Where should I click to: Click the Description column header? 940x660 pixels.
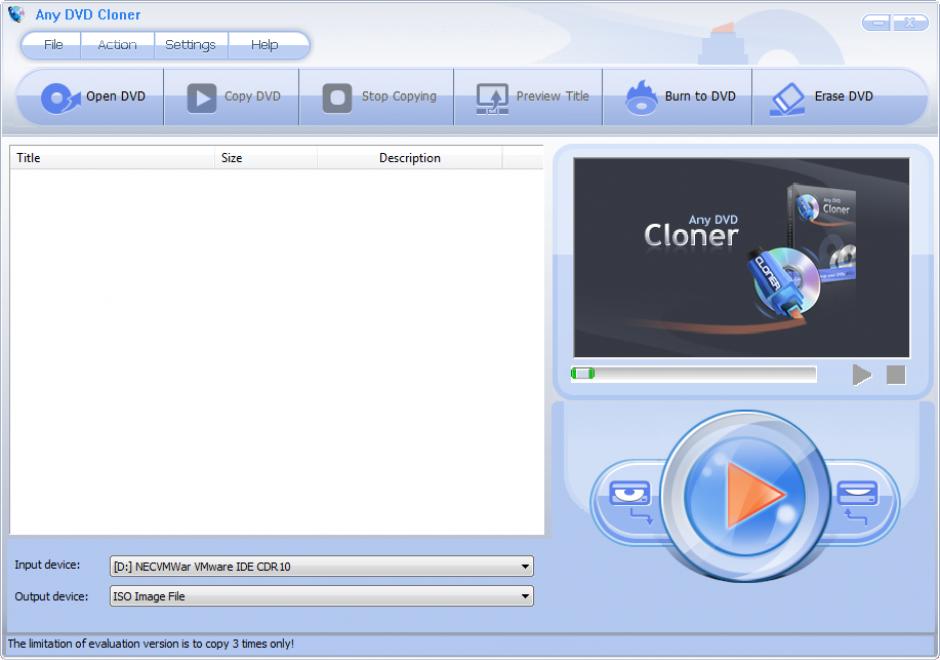click(x=410, y=158)
